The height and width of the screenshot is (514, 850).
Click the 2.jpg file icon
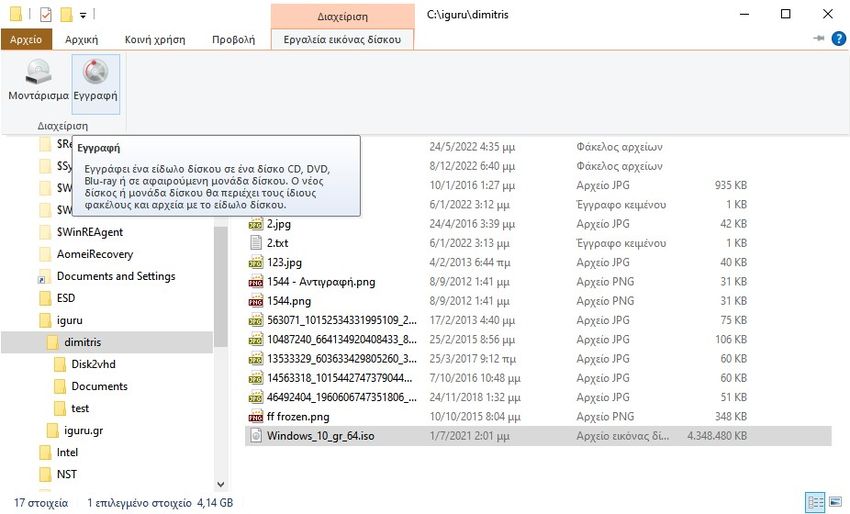256,223
